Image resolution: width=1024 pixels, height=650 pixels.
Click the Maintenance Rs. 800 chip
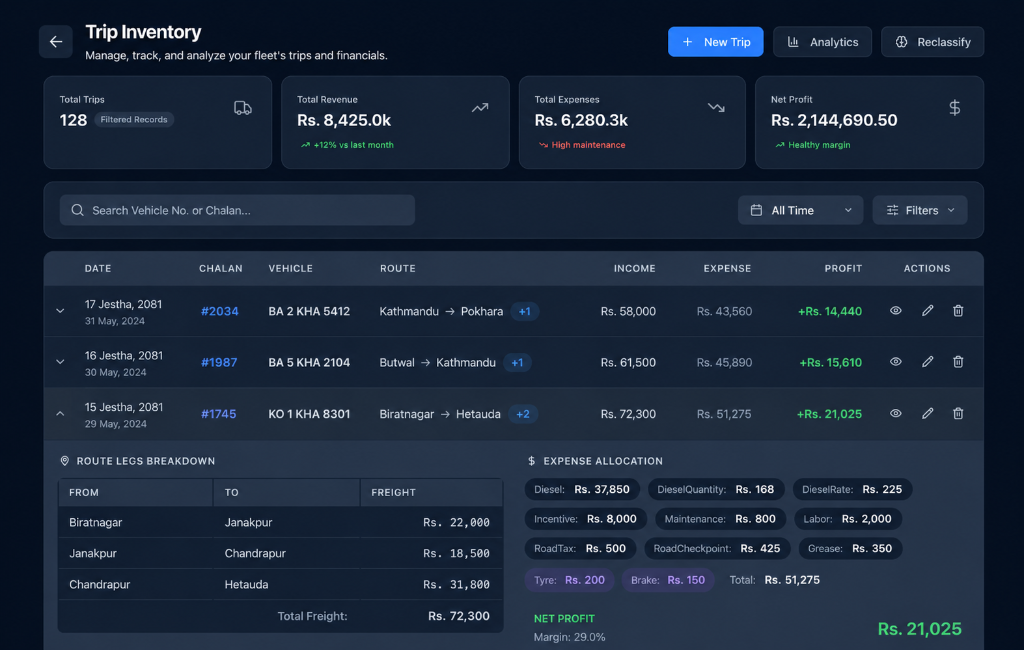pos(720,519)
